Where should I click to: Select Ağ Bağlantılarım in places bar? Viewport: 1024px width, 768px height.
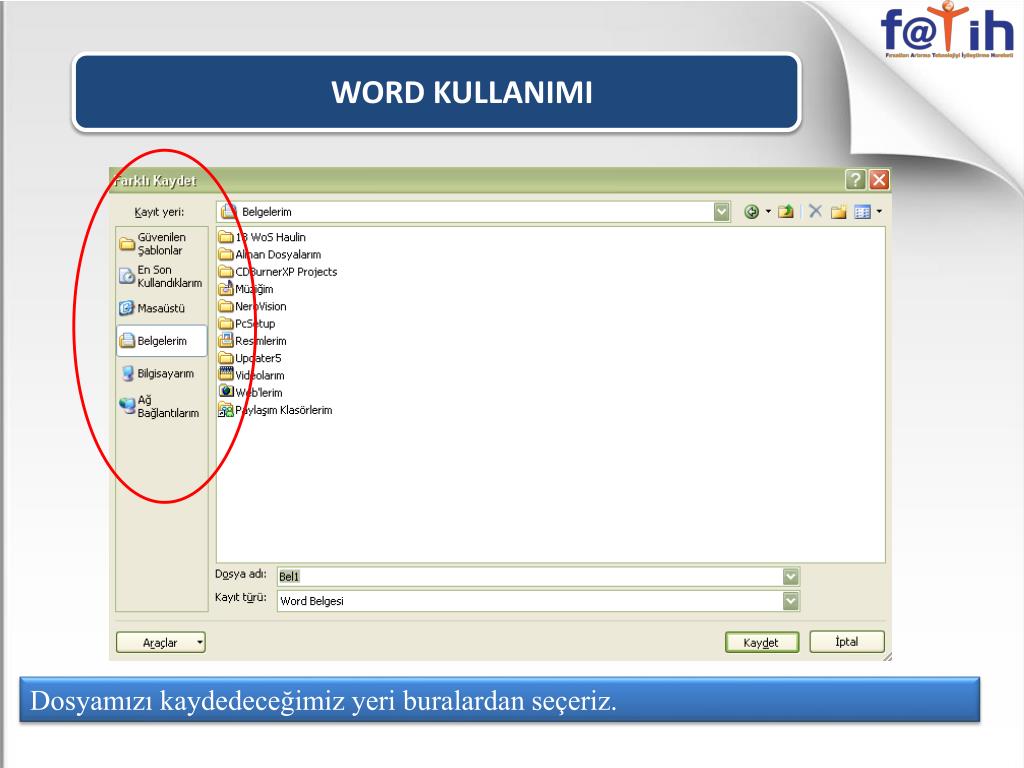[x=161, y=406]
